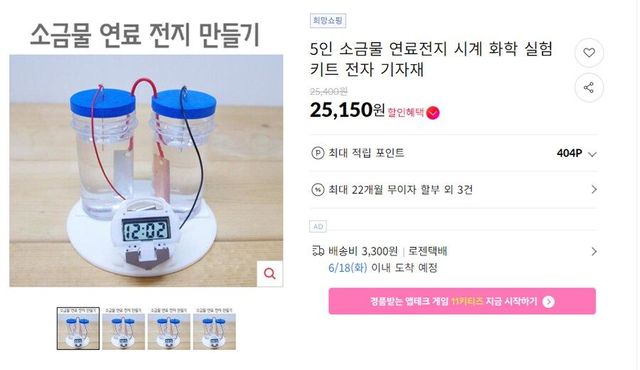Click the delivery truck icon
Screen dimensions: 640x370
[318, 250]
